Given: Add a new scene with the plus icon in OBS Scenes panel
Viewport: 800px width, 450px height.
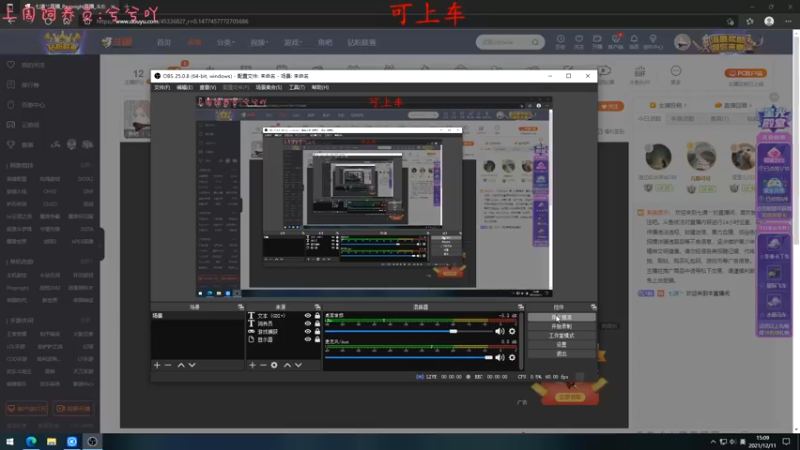Looking at the screenshot, I should [x=157, y=365].
